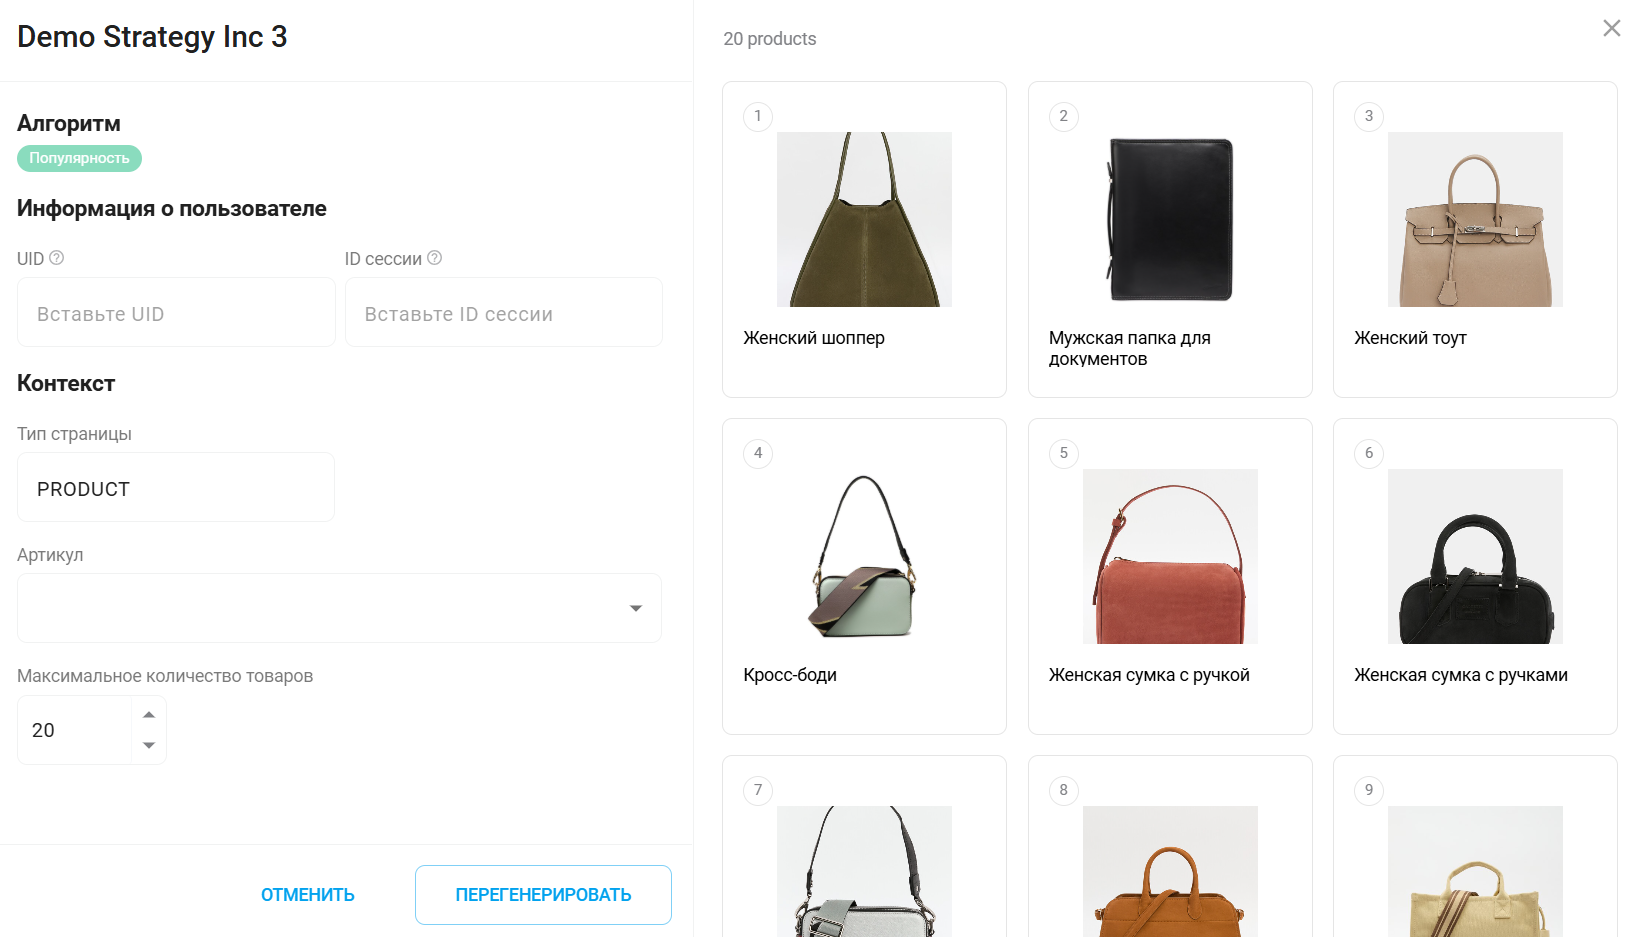Click the number 7 product card badge
Viewport: 1633px width, 937px height.
(758, 790)
